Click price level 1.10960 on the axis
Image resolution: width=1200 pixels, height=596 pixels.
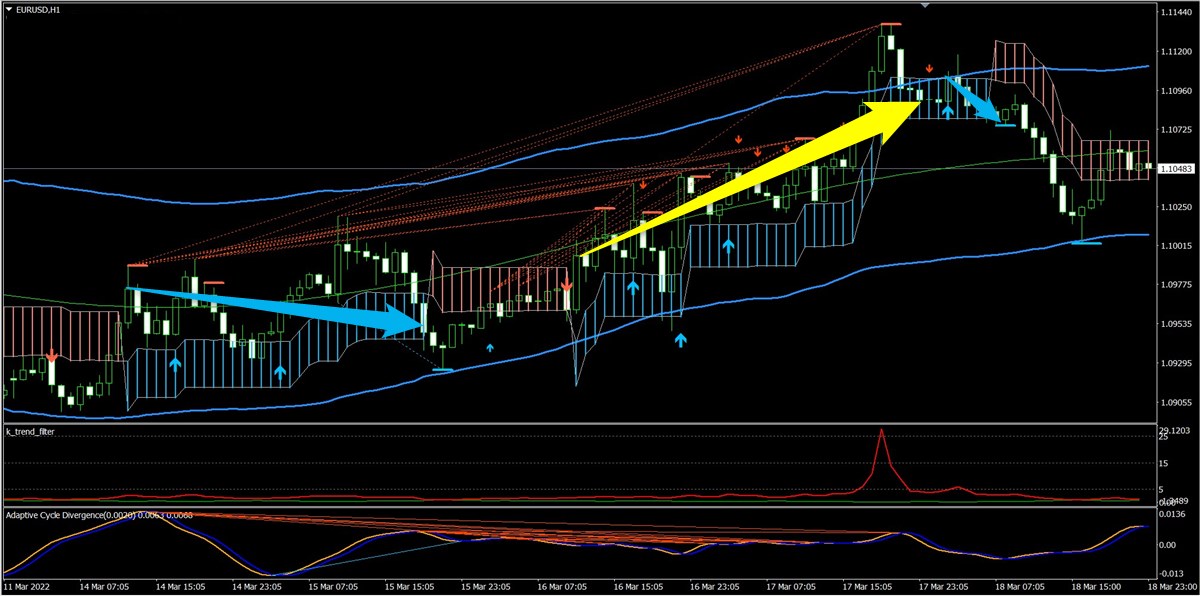tap(1174, 90)
